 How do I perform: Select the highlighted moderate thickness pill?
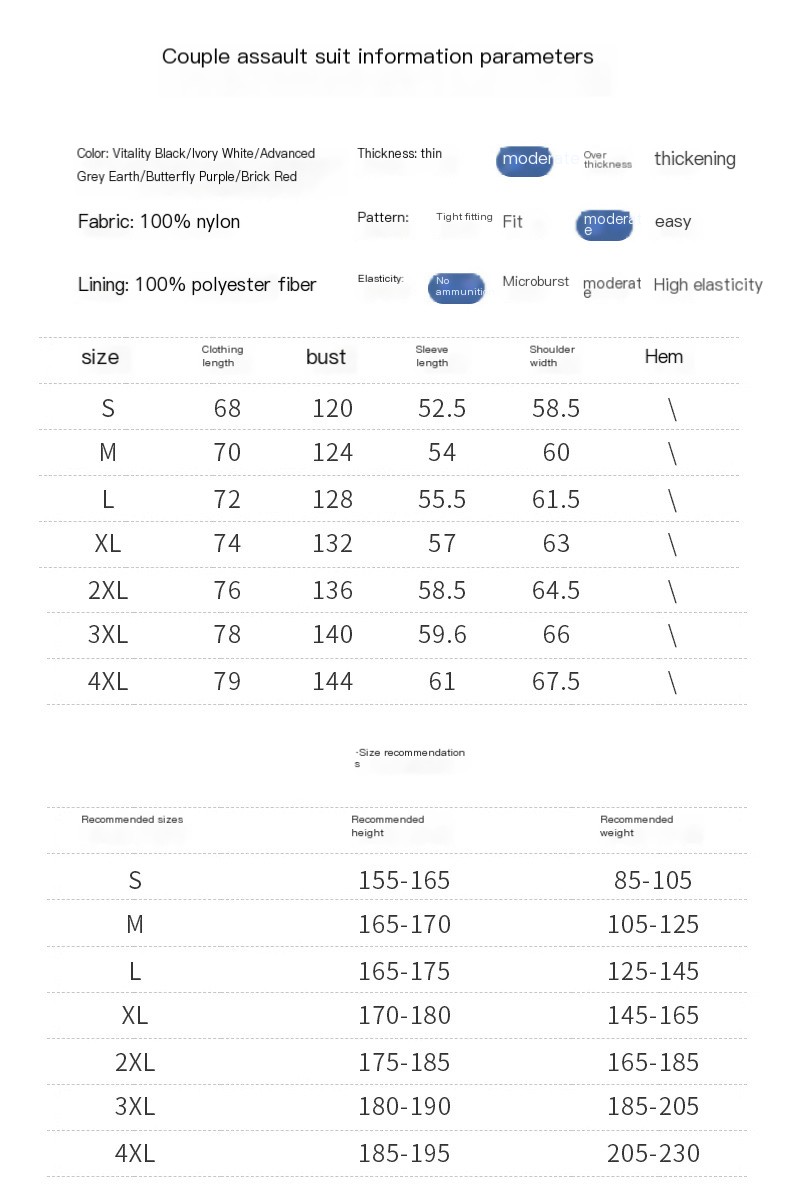[525, 160]
